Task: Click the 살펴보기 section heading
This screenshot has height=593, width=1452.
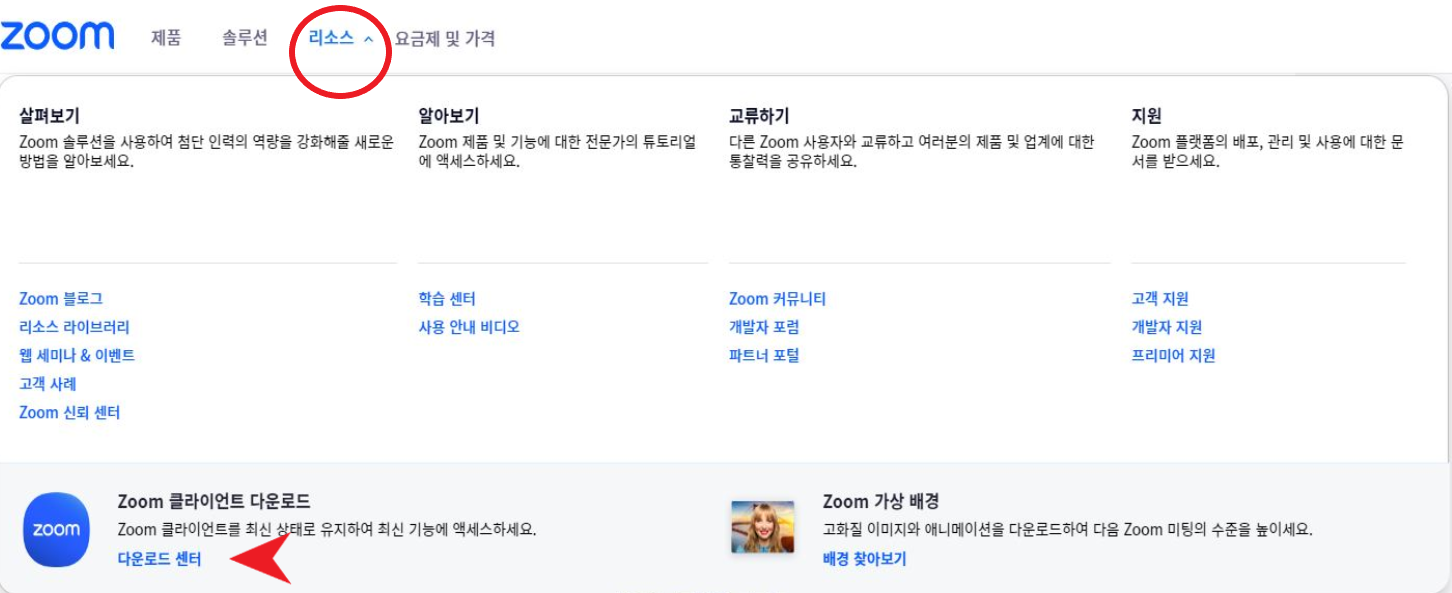Action: [x=49, y=116]
